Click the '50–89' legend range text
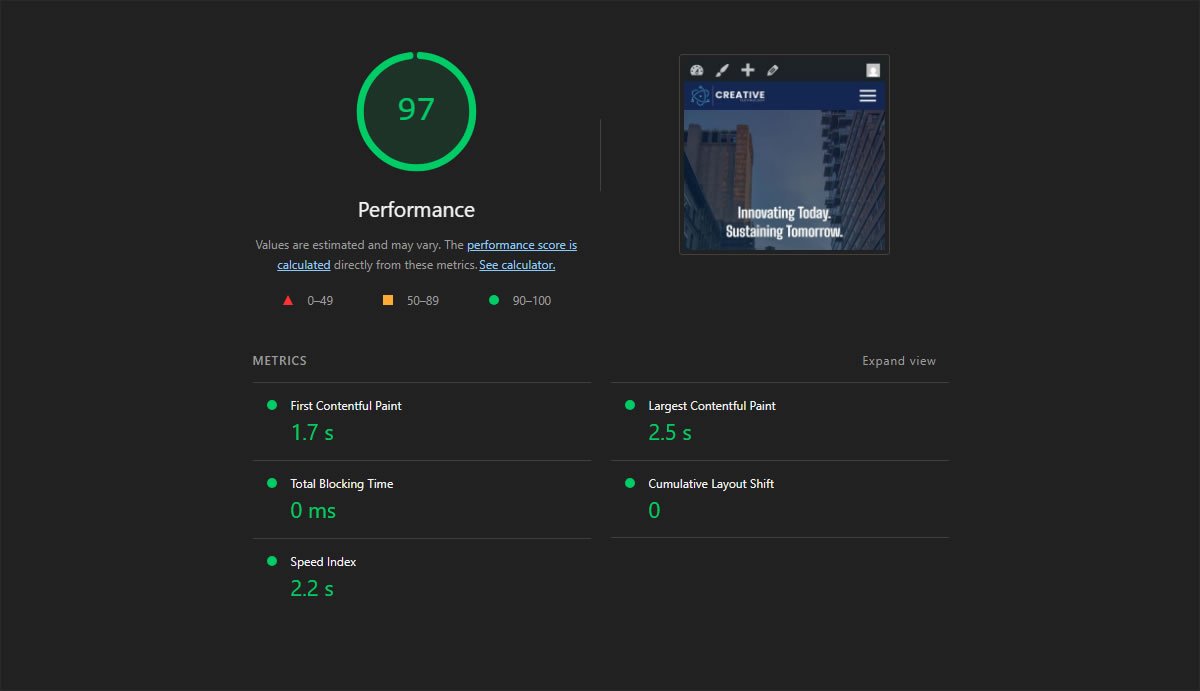Viewport: 1200px width, 691px height. point(423,301)
